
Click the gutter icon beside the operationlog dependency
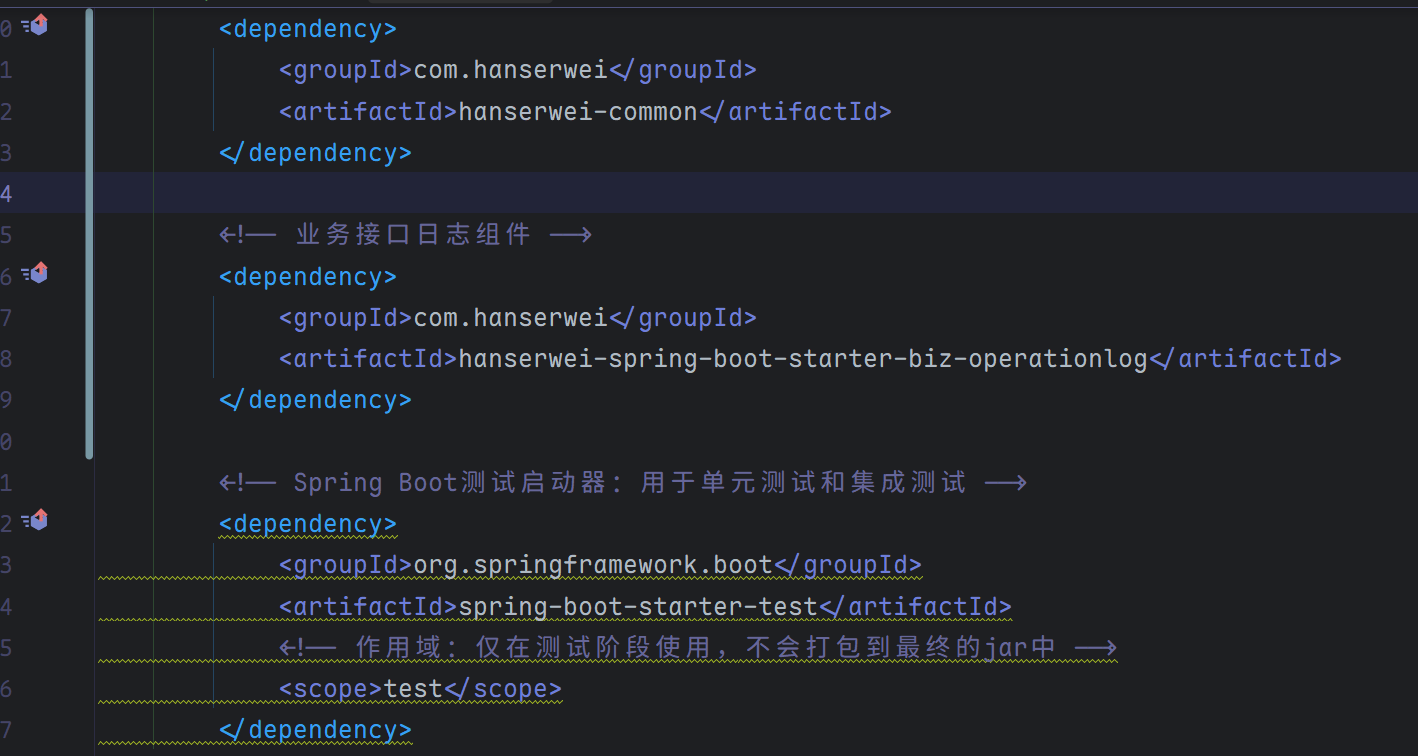(36, 273)
